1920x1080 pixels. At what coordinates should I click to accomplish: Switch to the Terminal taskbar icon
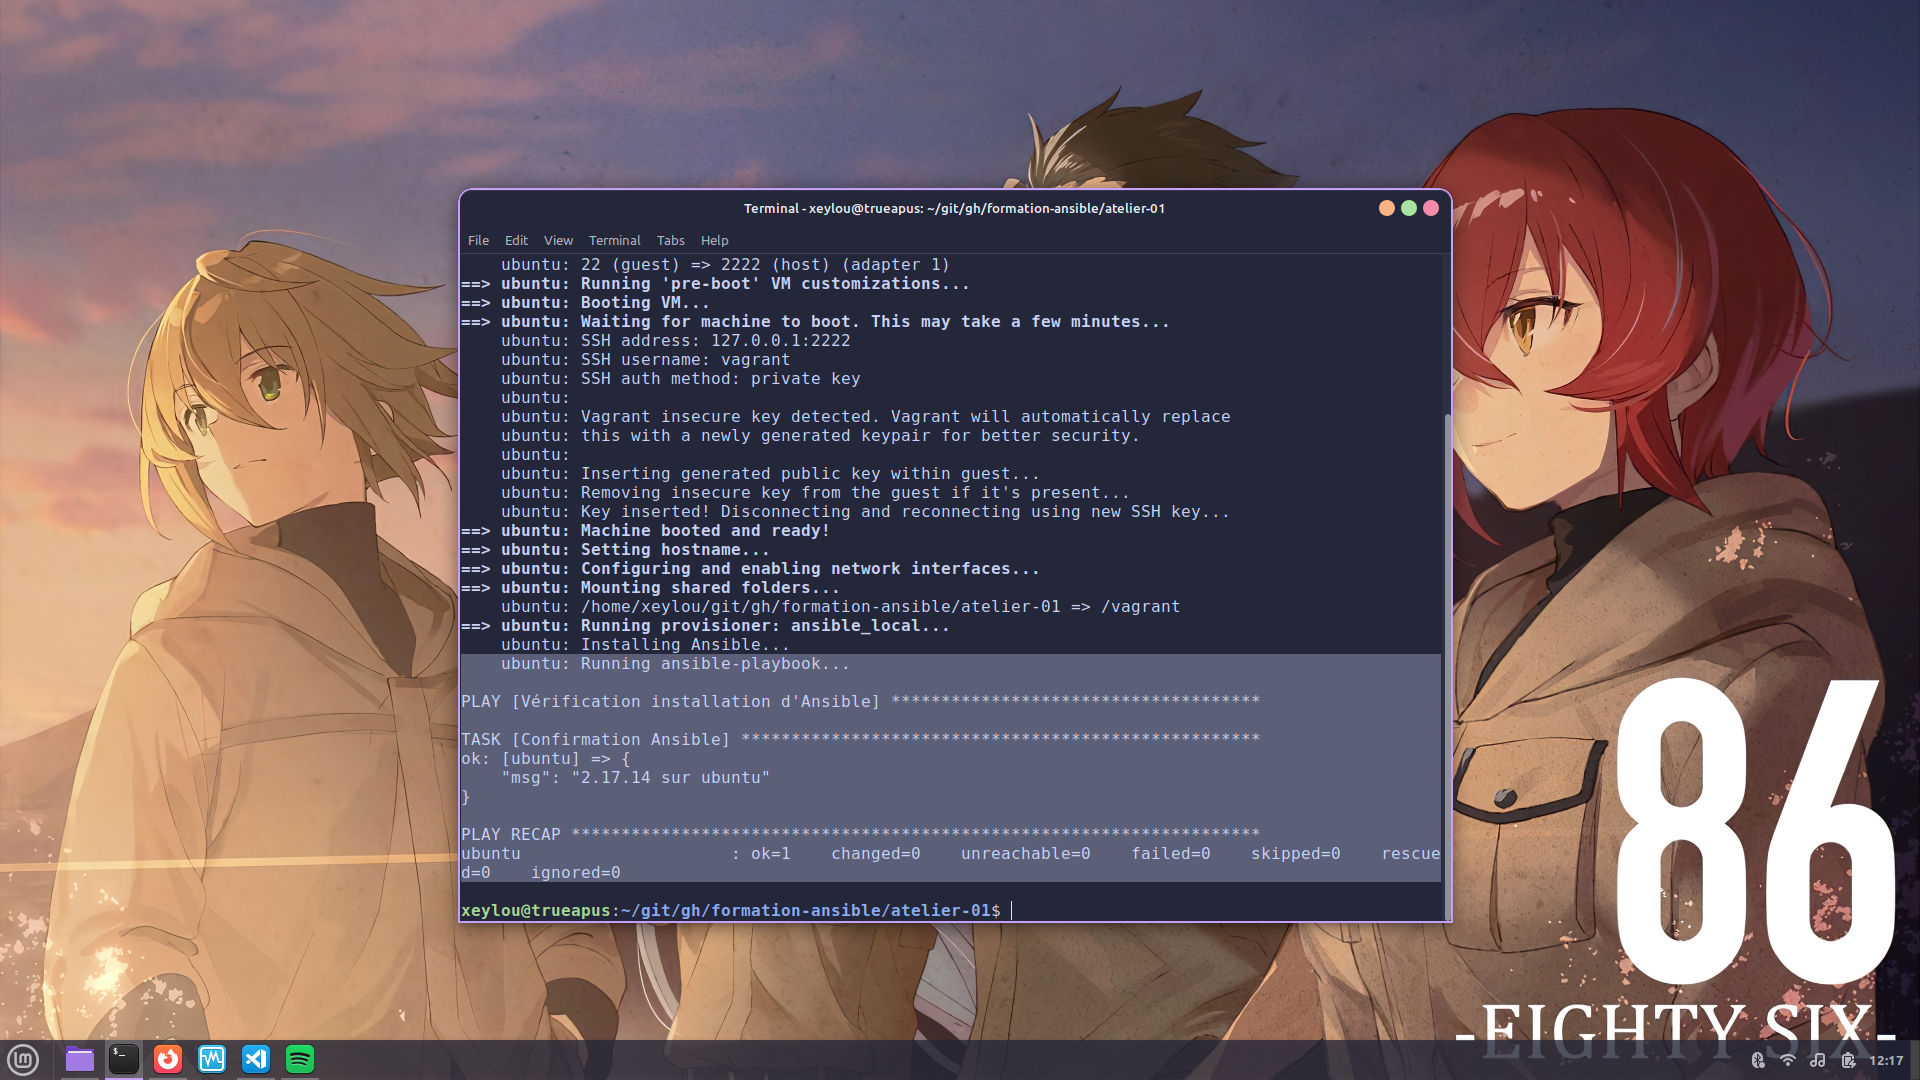[x=124, y=1059]
